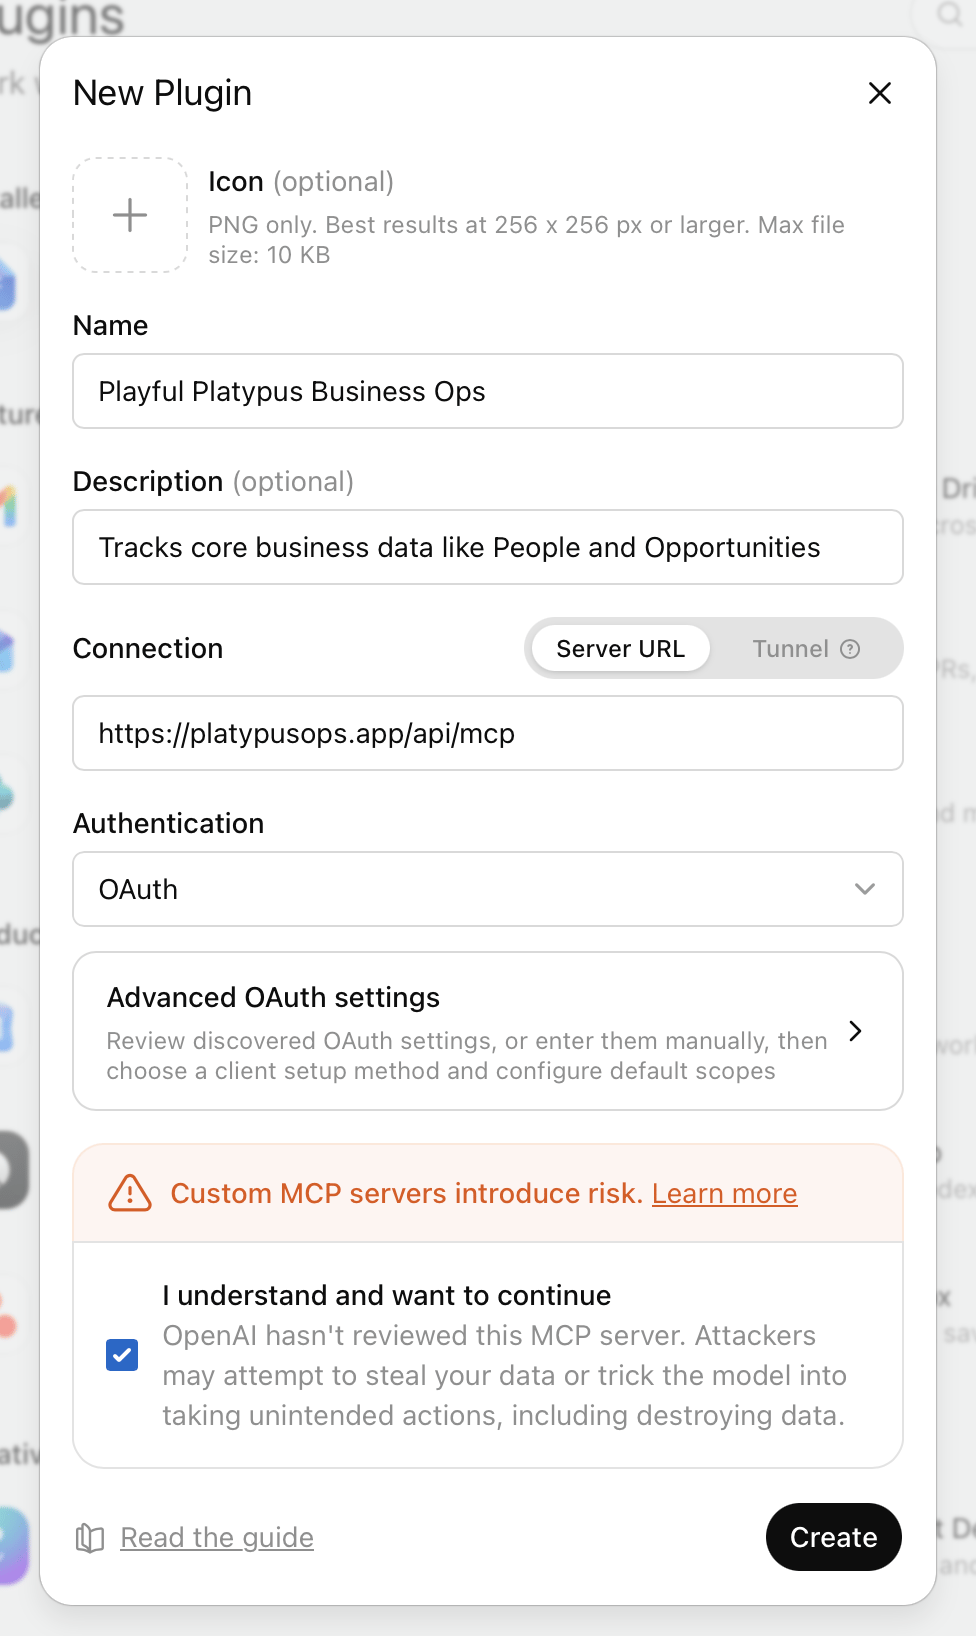Open the Tunnel help question icon
The image size is (976, 1636).
(850, 649)
